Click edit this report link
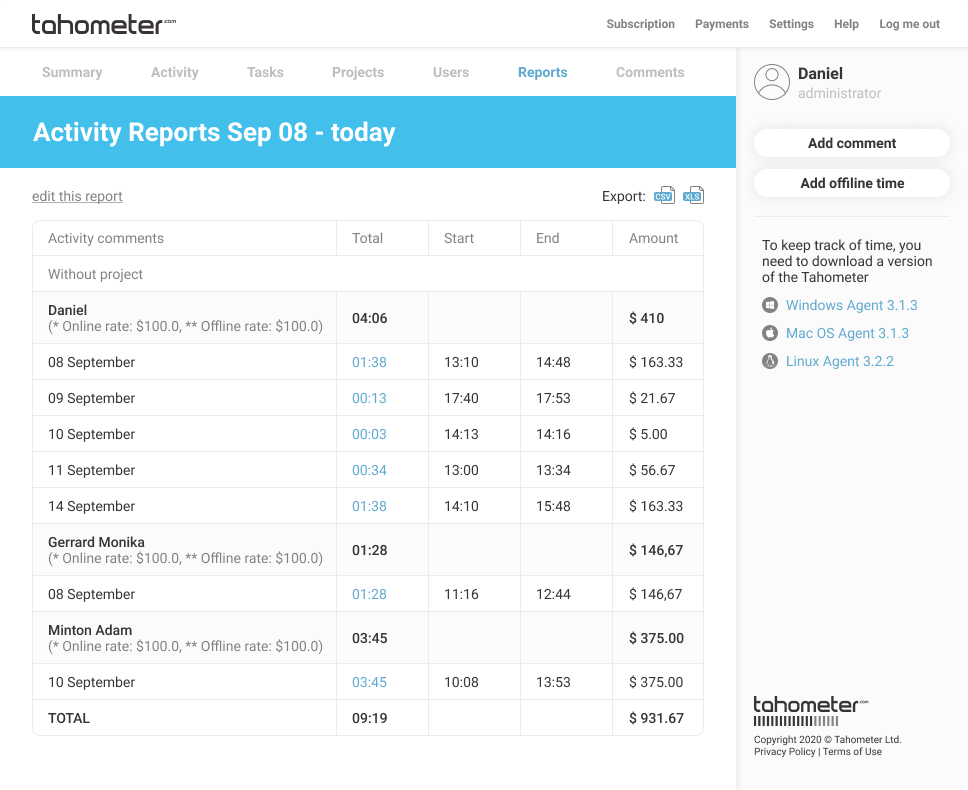The height and width of the screenshot is (790, 968). pyautogui.click(x=77, y=196)
